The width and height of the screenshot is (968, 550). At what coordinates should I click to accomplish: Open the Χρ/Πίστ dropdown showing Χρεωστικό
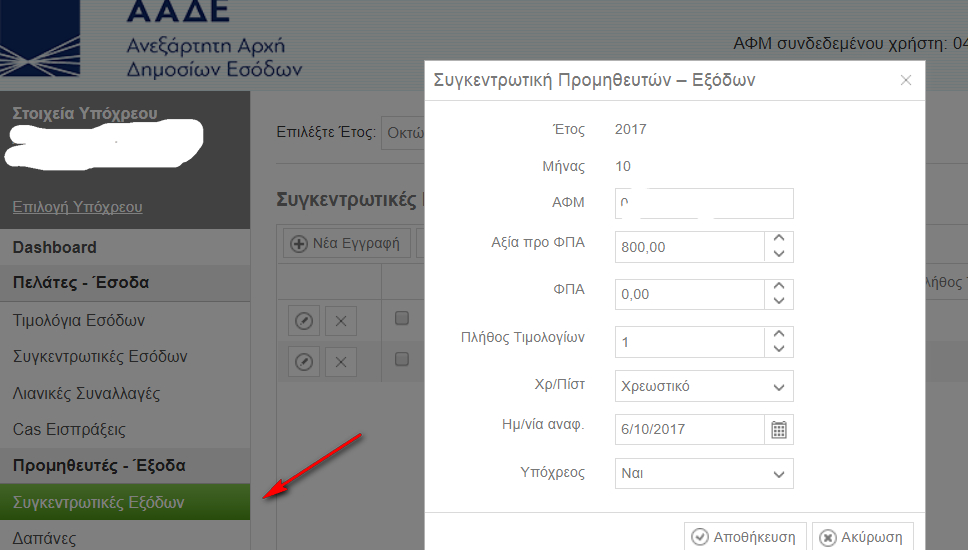point(704,386)
